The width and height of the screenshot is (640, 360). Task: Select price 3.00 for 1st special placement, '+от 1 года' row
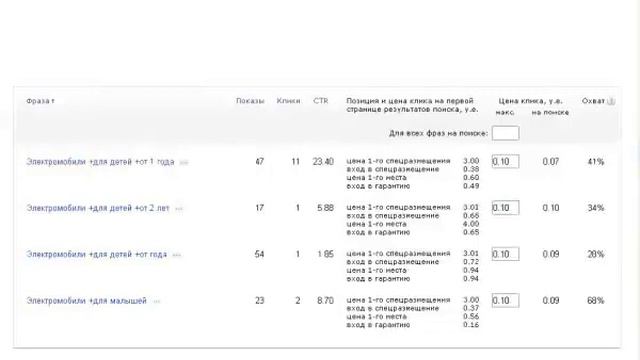point(471,161)
